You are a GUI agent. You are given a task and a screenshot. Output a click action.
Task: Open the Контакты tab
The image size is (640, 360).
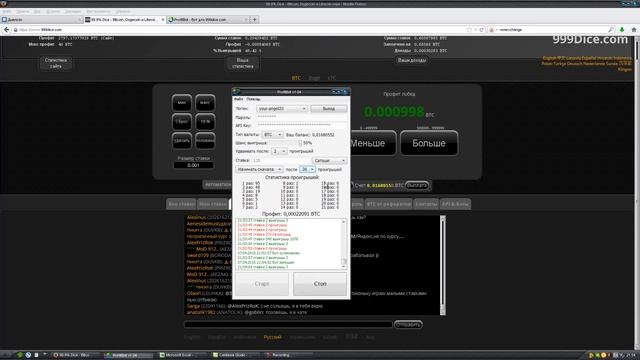click(x=426, y=204)
